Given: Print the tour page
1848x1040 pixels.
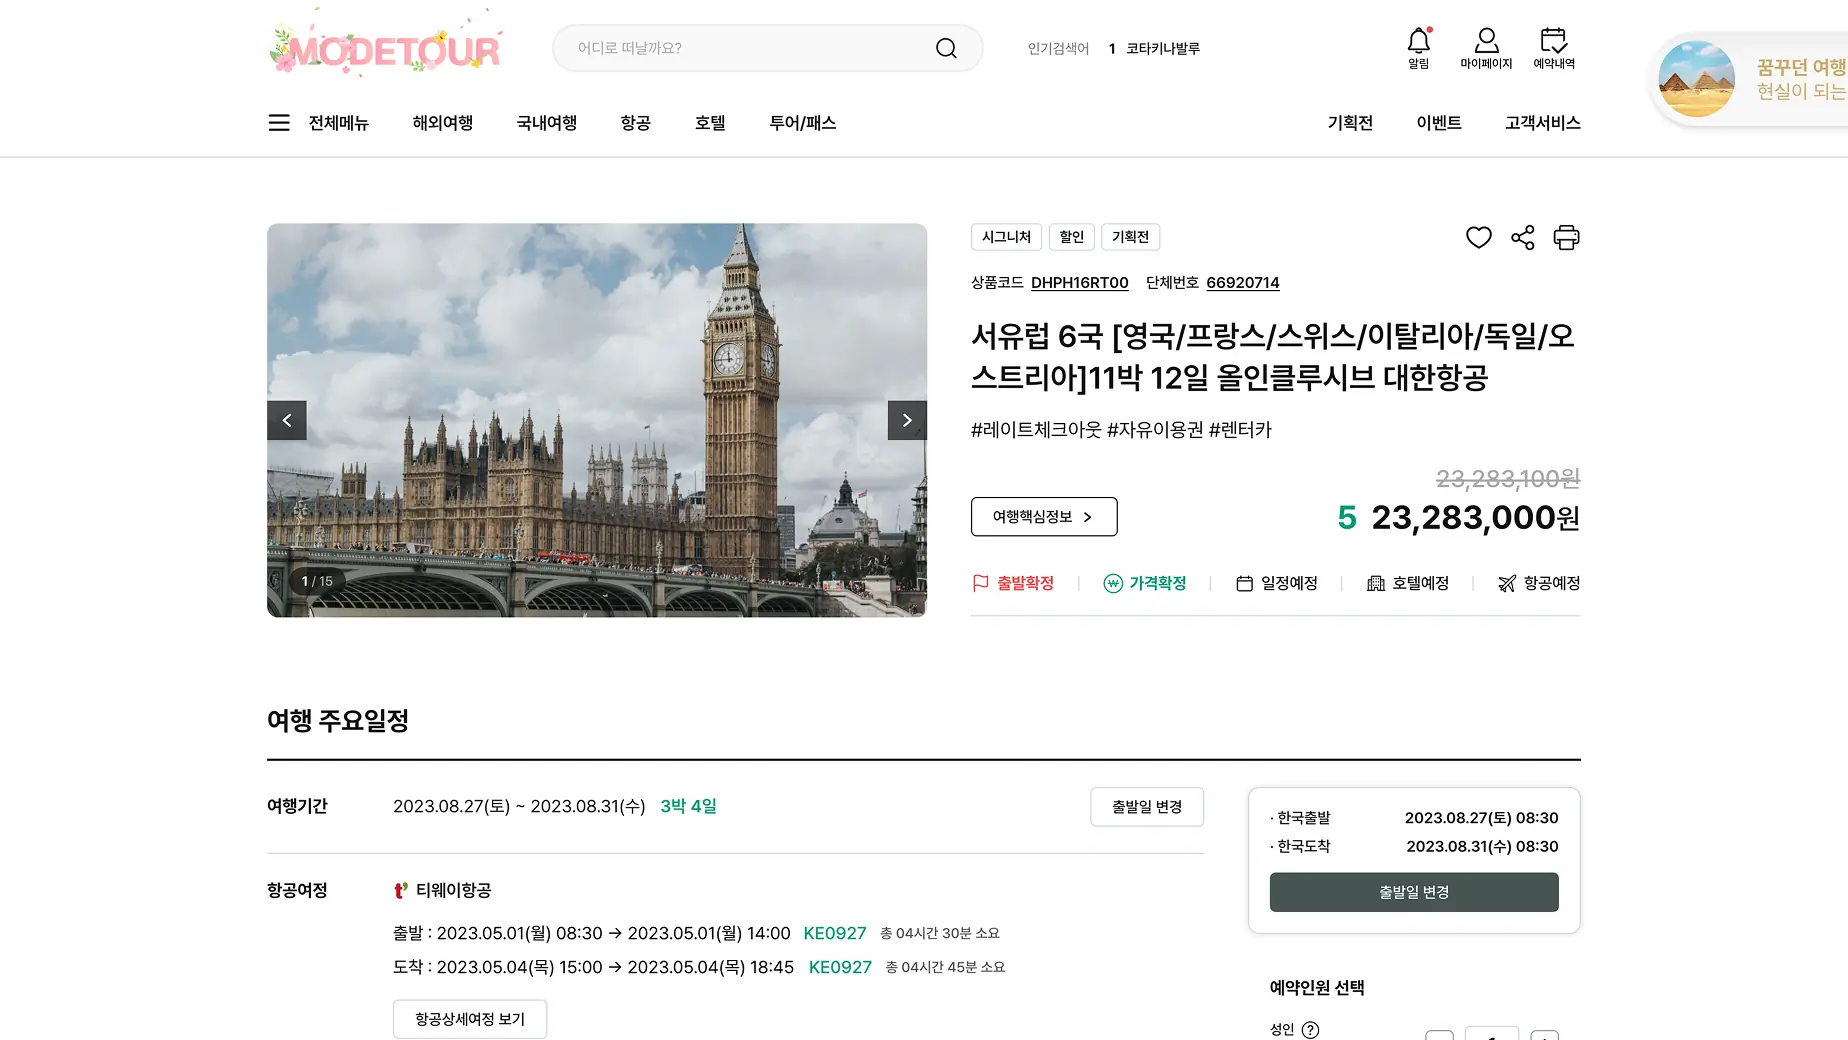Looking at the screenshot, I should 1566,238.
